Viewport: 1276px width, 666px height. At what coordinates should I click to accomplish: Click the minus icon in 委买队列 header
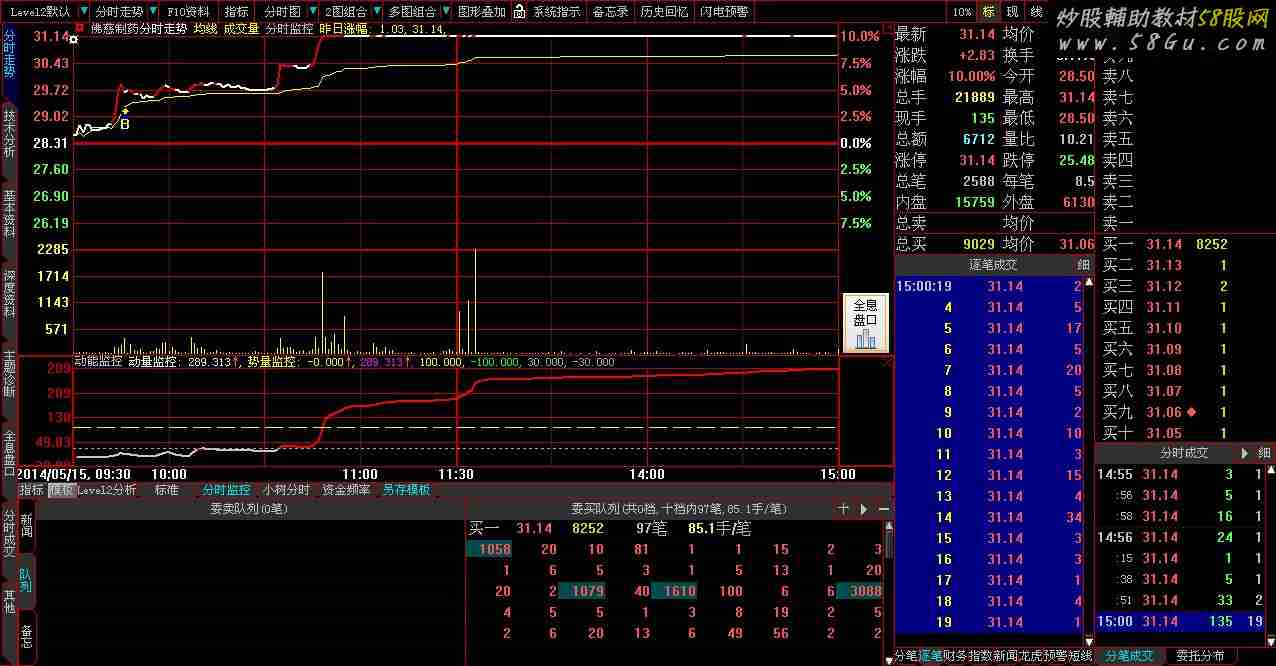tap(883, 509)
